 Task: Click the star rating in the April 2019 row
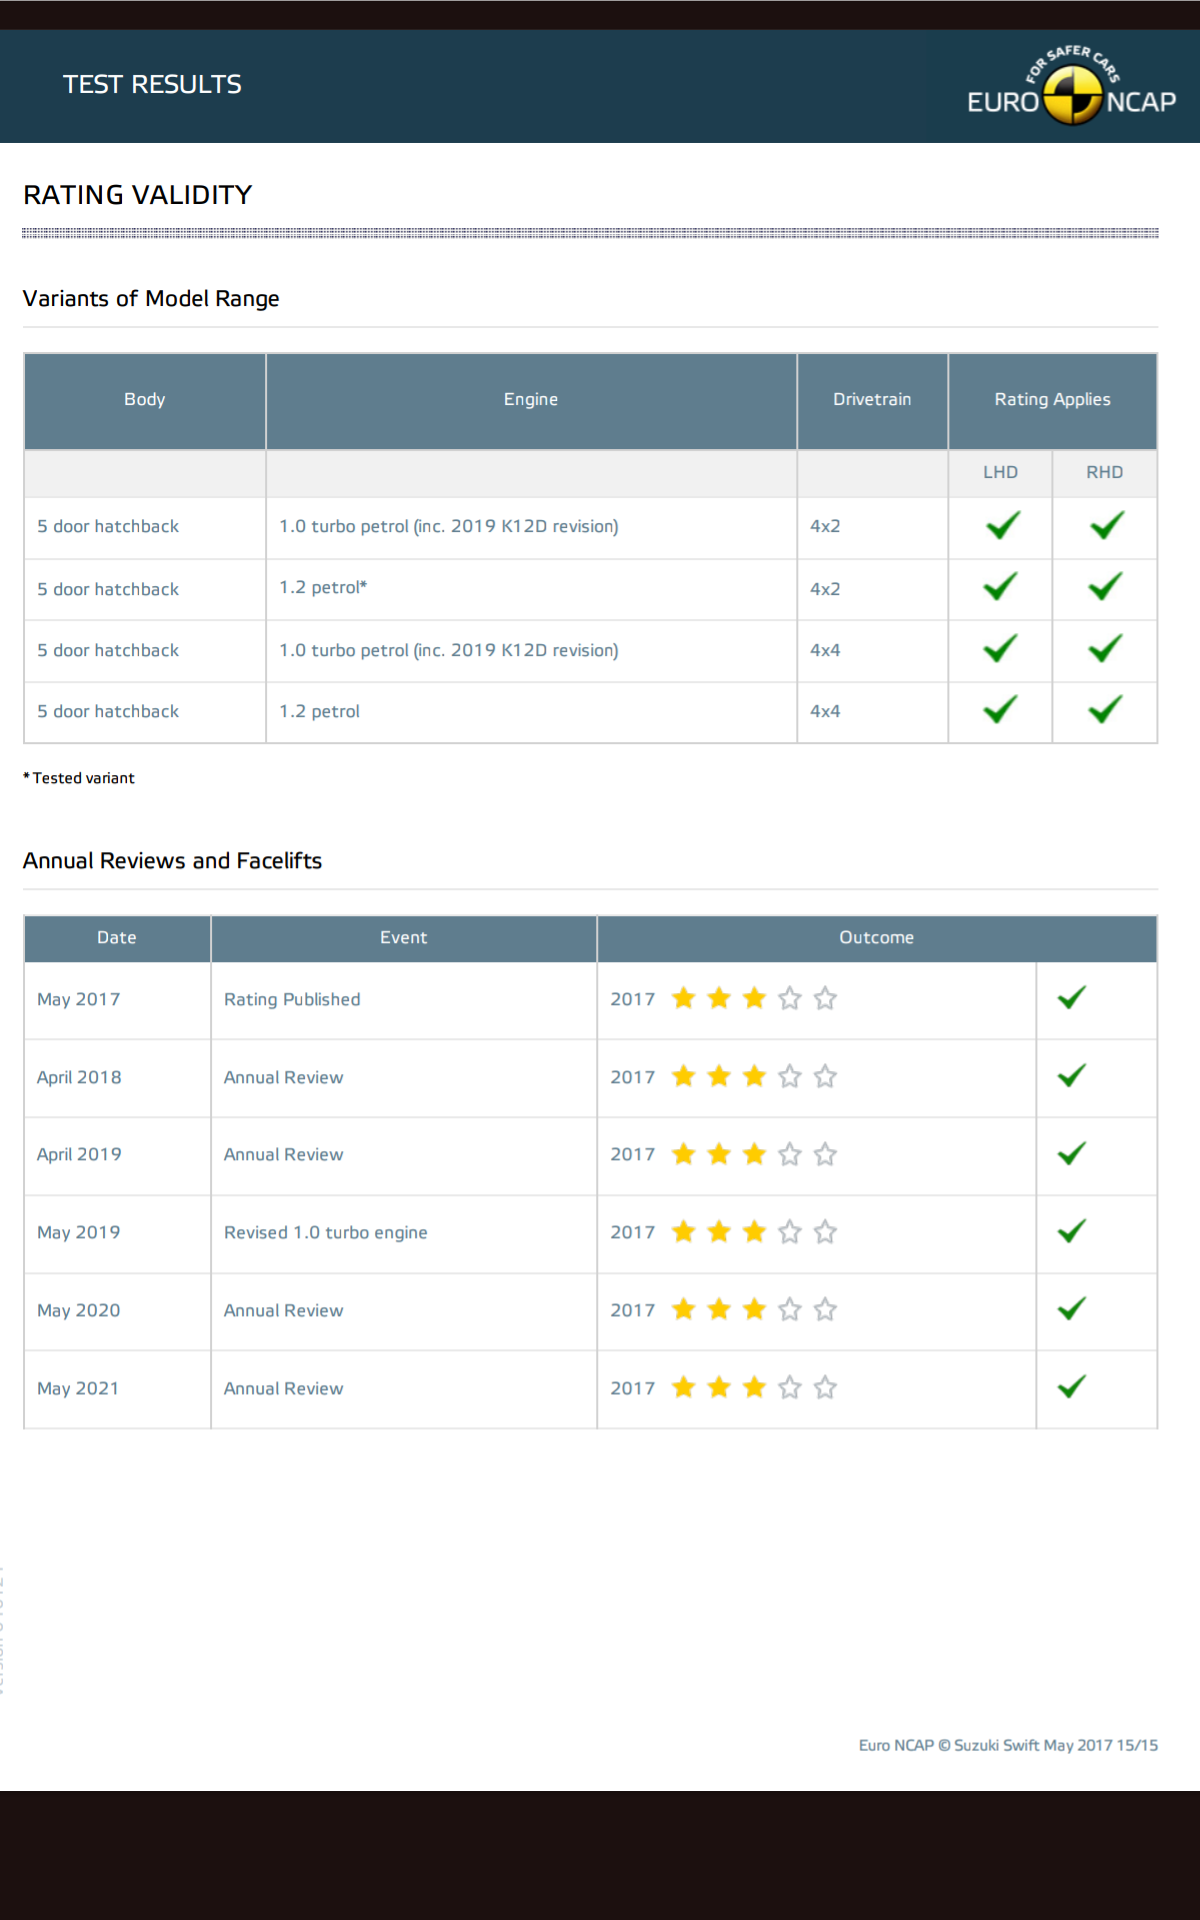point(754,1154)
